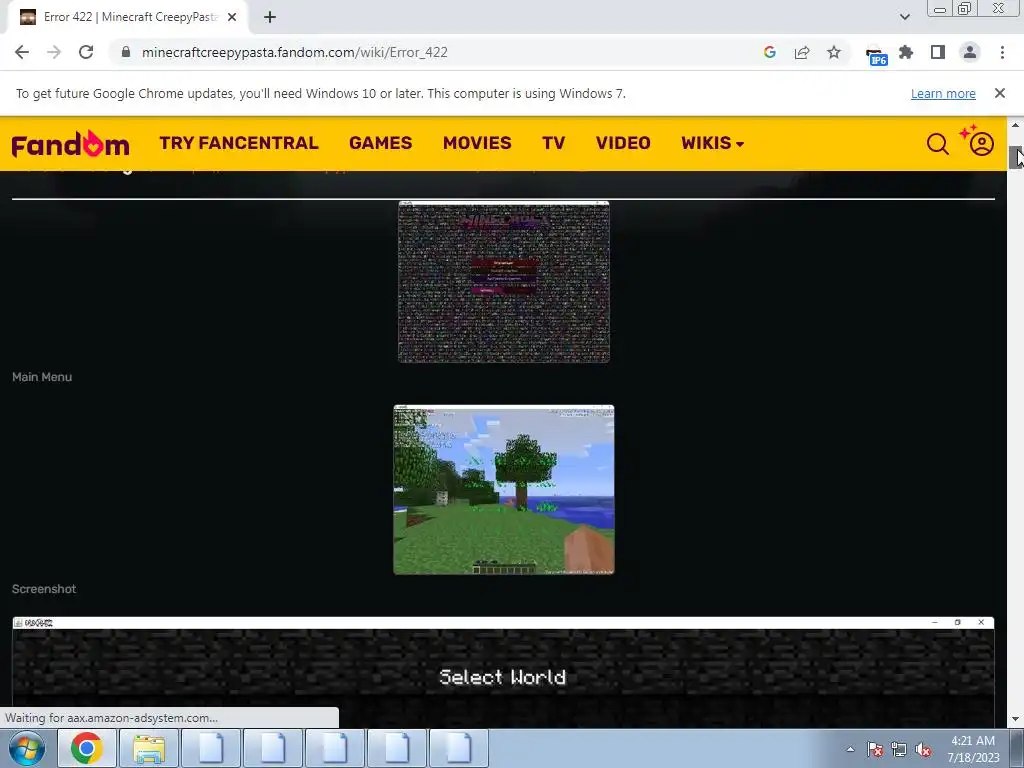Click the Learn more link
The width and height of the screenshot is (1024, 768).
point(943,93)
